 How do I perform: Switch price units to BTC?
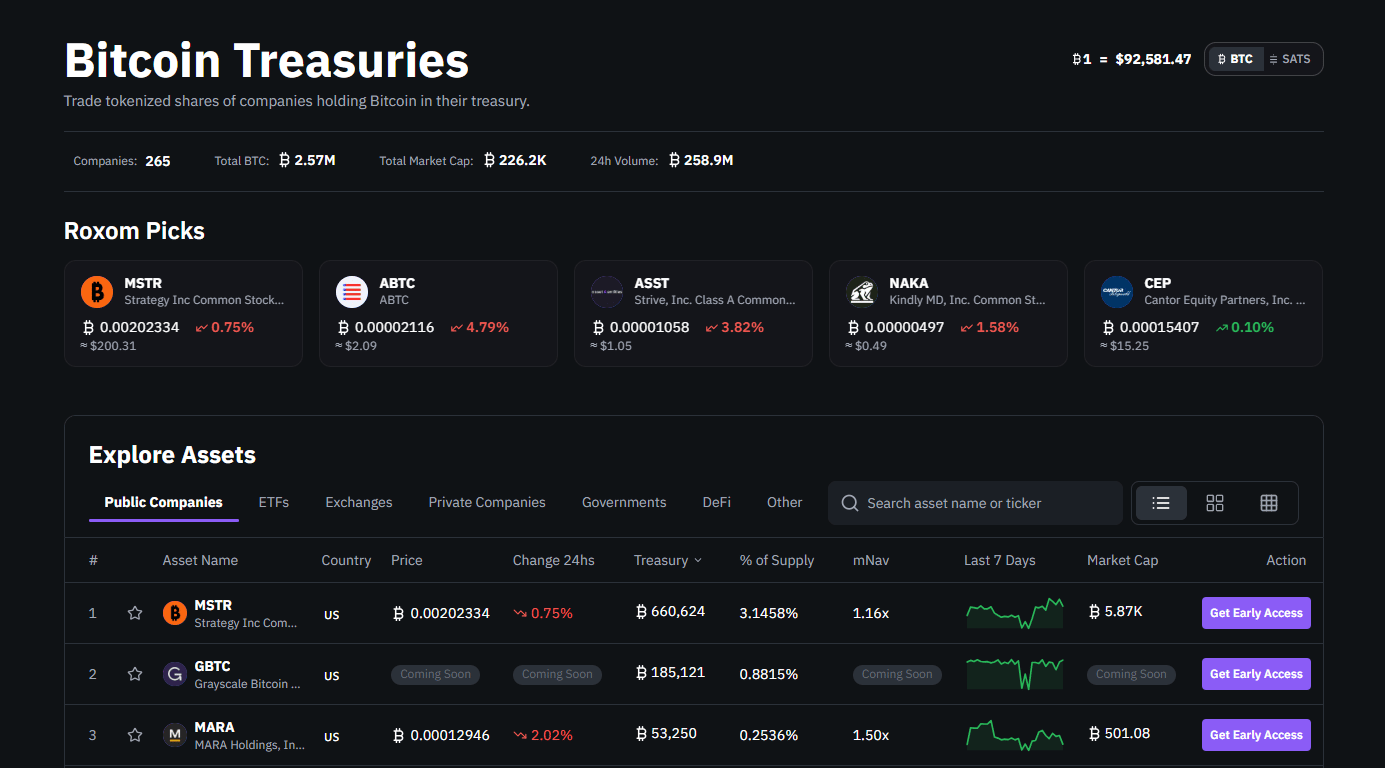coord(1236,59)
